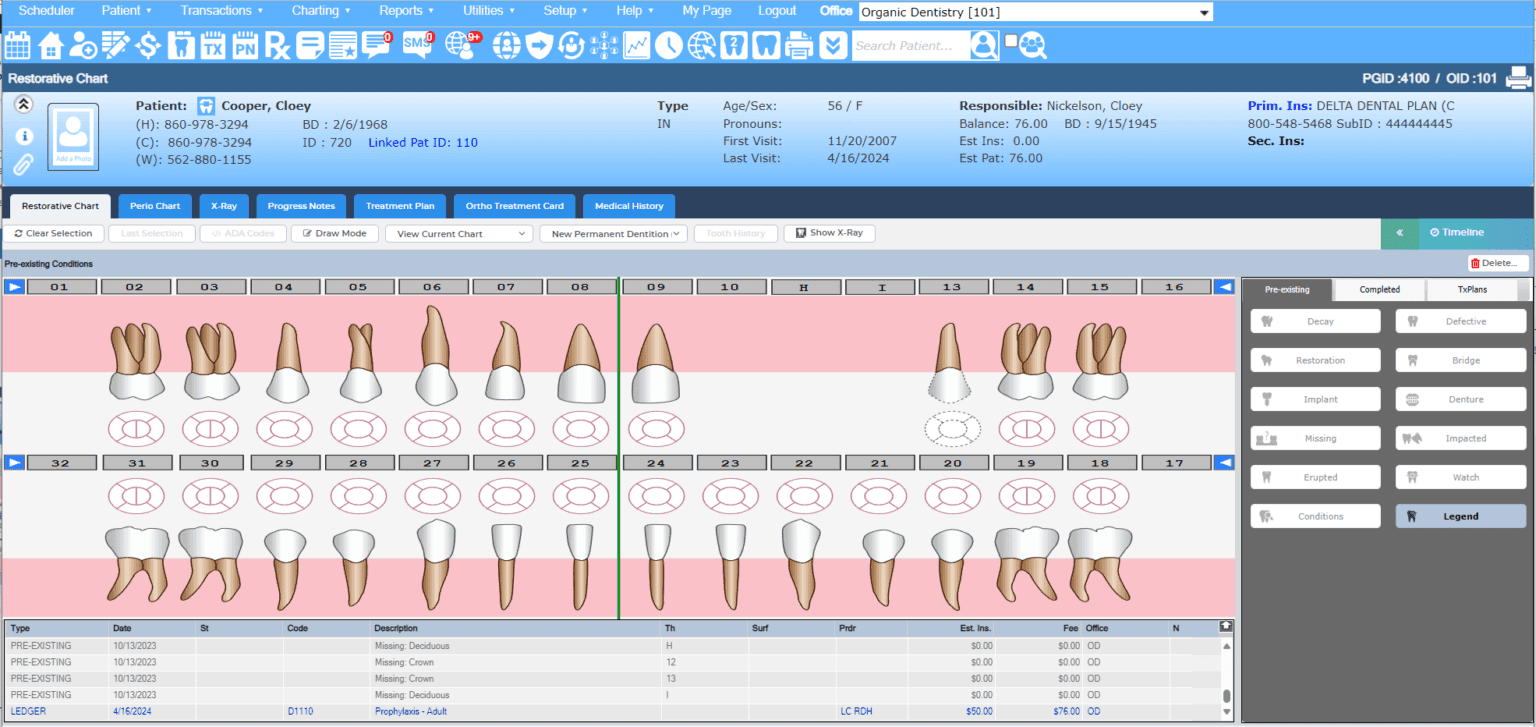The height and width of the screenshot is (727, 1536).
Task: Expand the New Permanent Dentition dropdown
Action: [613, 233]
